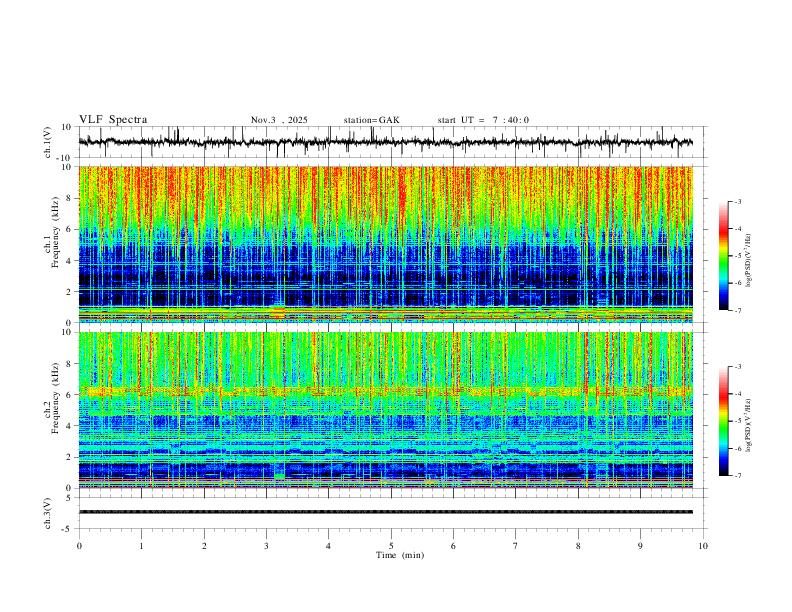Click the 'ch.3(V)' axis label
792x612 pixels.
point(47,514)
